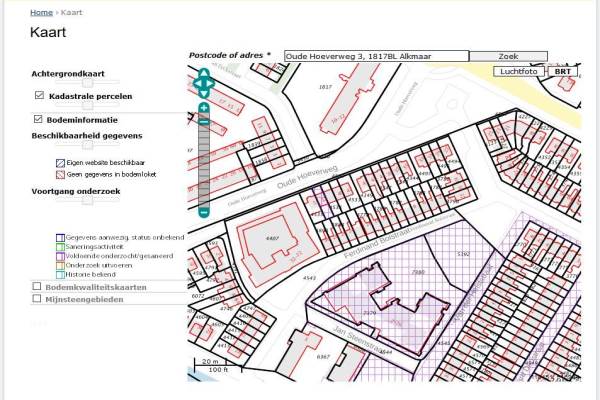Click the Postcode of adres input field
This screenshot has width=600, height=400.
click(x=375, y=56)
